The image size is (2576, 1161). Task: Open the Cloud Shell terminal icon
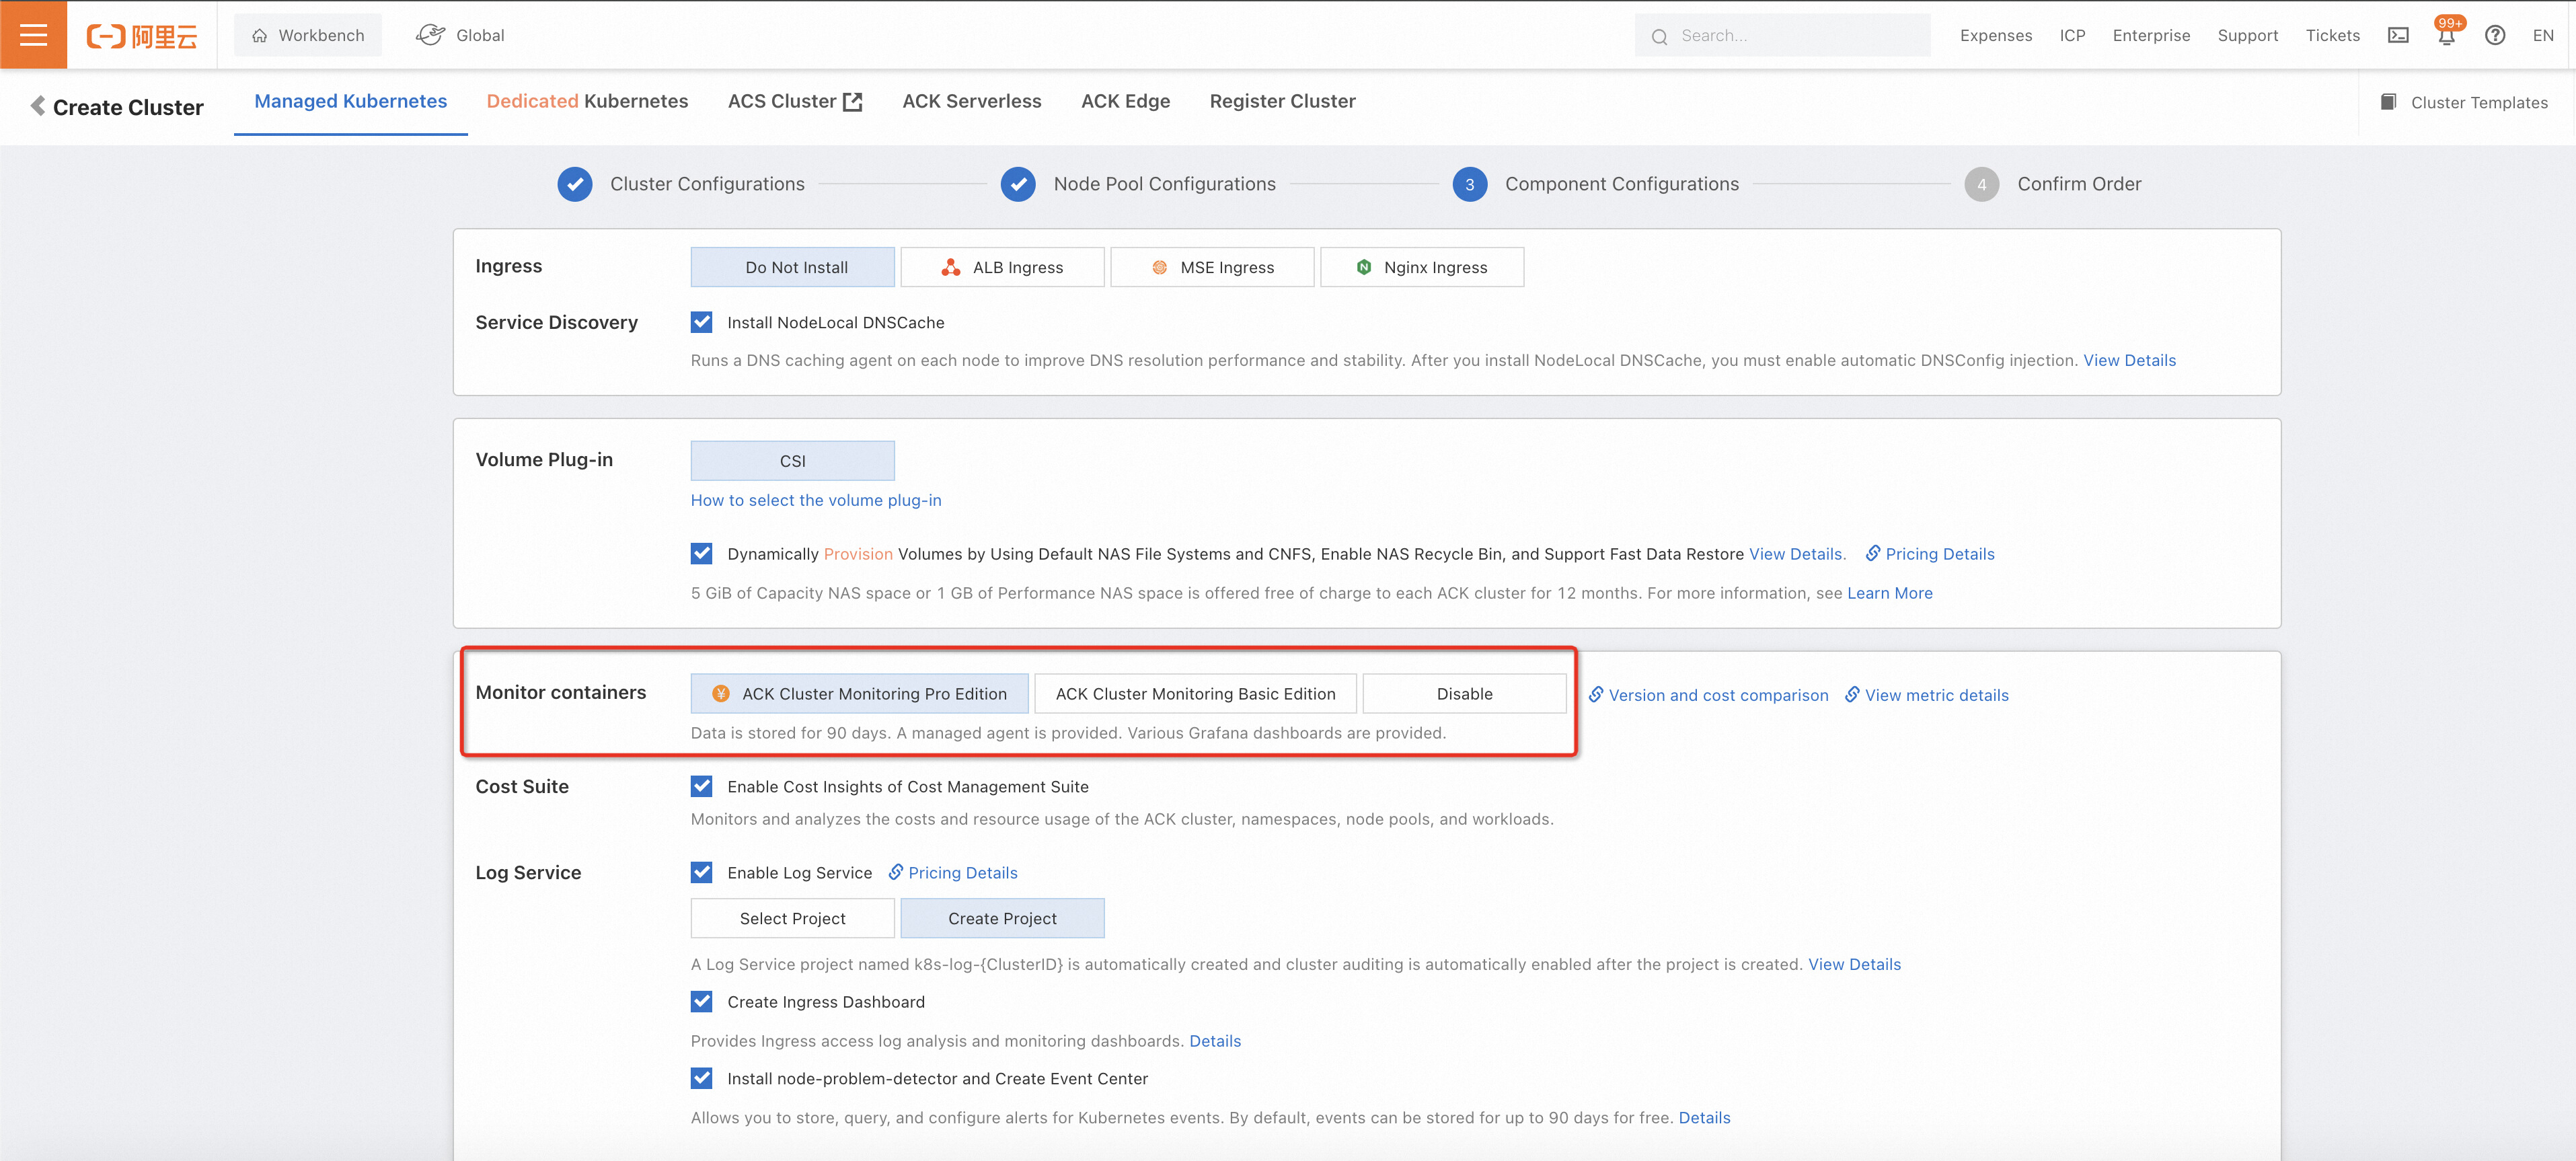pos(2398,36)
